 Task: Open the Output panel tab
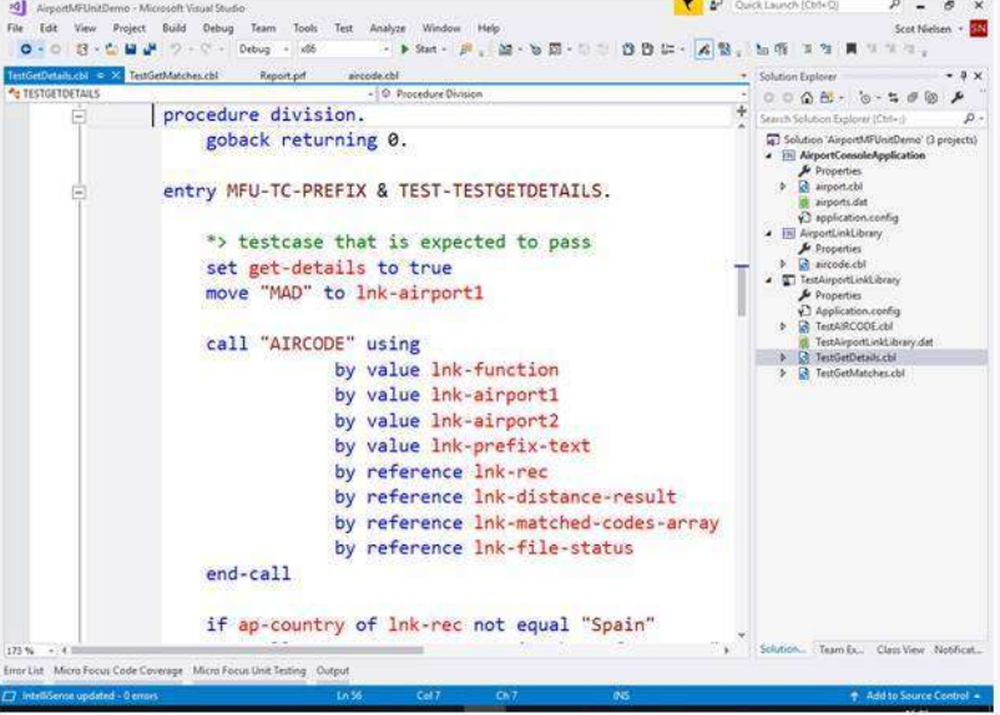pyautogui.click(x=333, y=670)
